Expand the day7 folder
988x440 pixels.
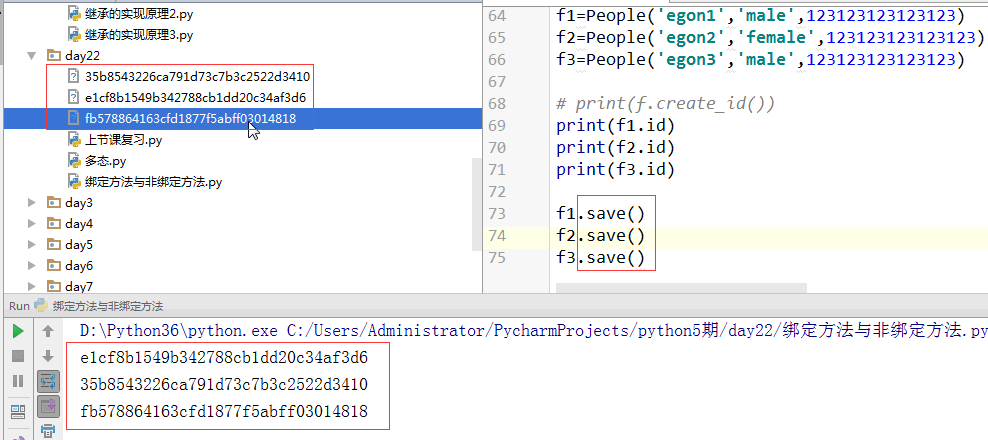32,286
